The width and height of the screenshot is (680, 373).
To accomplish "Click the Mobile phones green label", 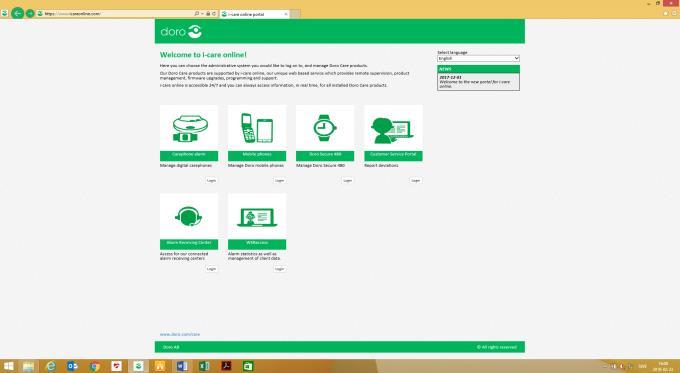I will click(257, 156).
